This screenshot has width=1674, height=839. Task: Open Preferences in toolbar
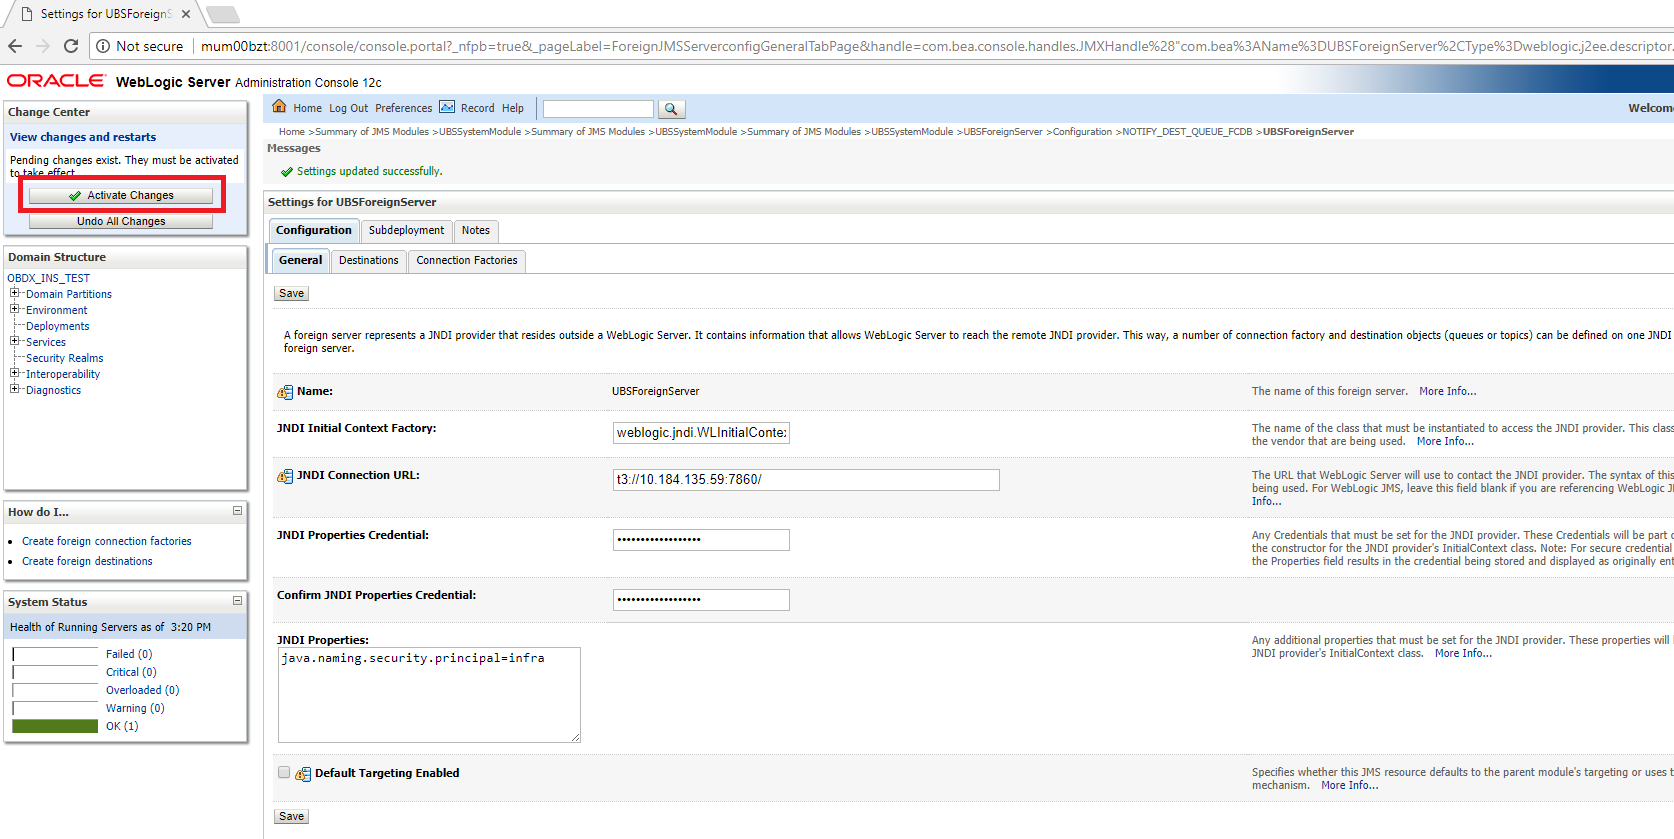tap(404, 108)
